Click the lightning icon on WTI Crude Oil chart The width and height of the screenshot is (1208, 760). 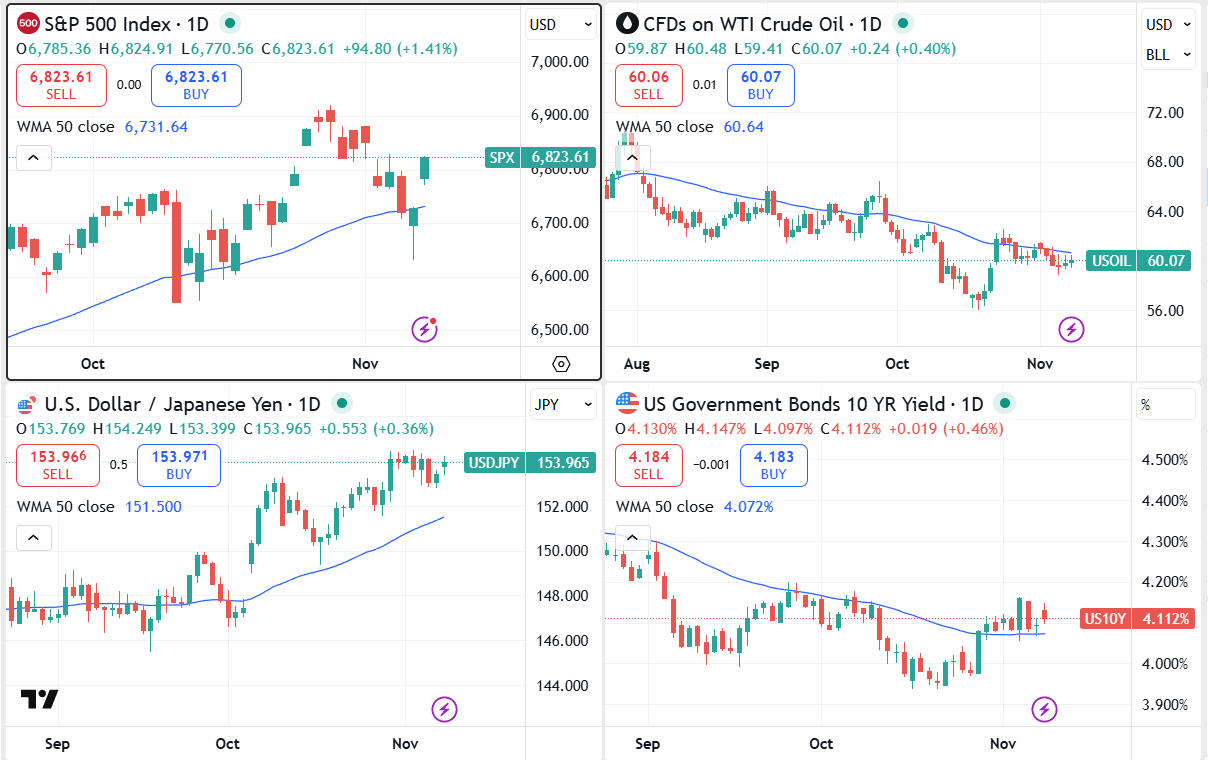point(1072,328)
